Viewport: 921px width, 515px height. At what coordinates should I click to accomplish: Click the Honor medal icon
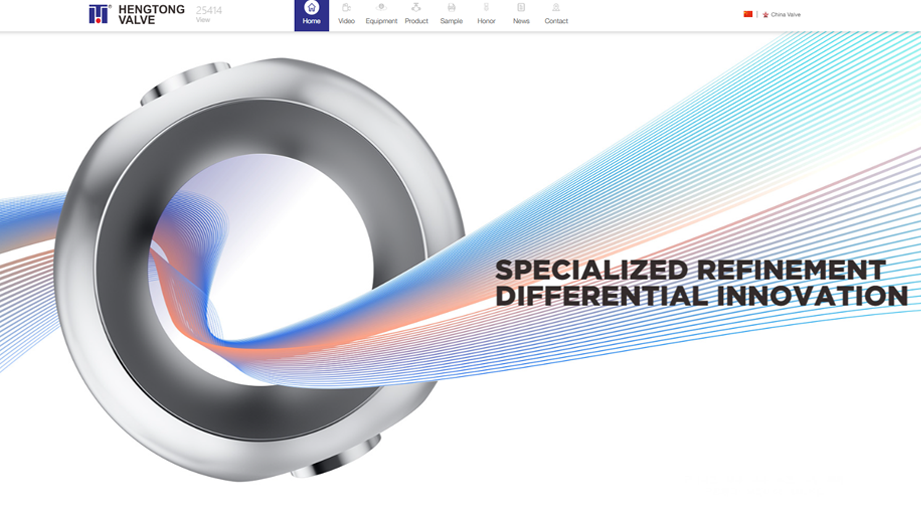point(486,7)
